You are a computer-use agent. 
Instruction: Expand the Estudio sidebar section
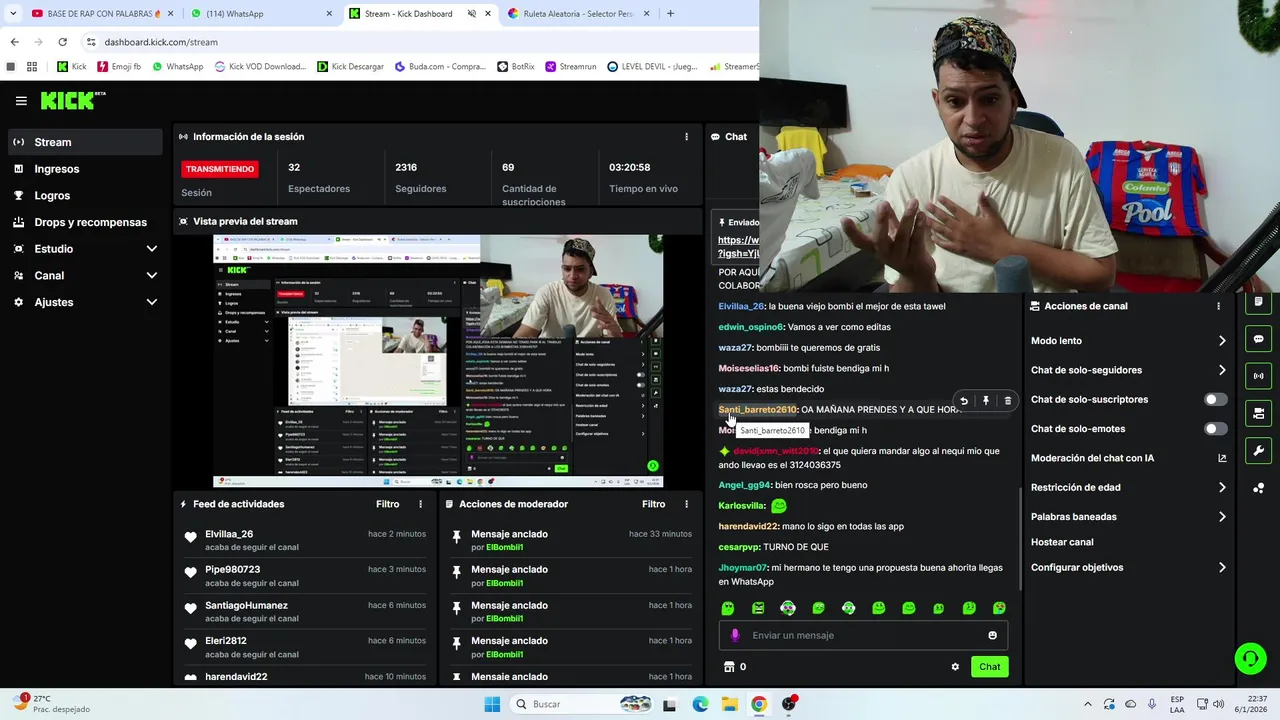pyautogui.click(x=84, y=249)
